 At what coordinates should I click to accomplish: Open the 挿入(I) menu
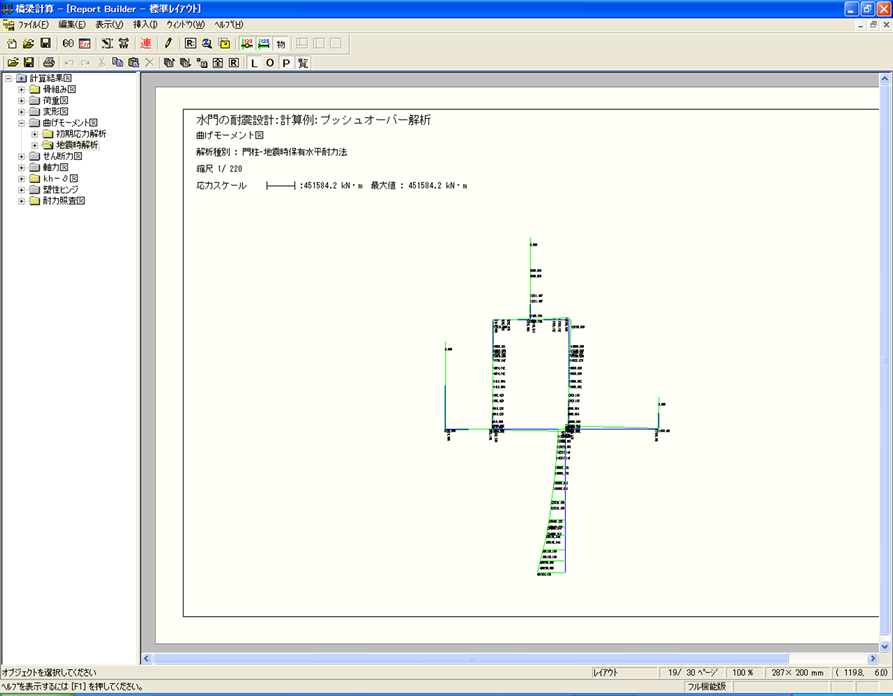pos(145,23)
